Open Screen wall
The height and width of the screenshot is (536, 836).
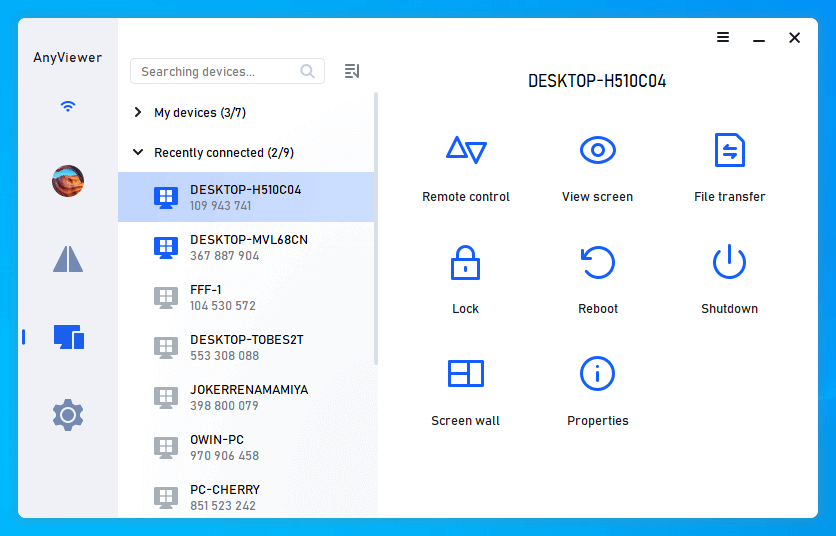click(x=465, y=373)
